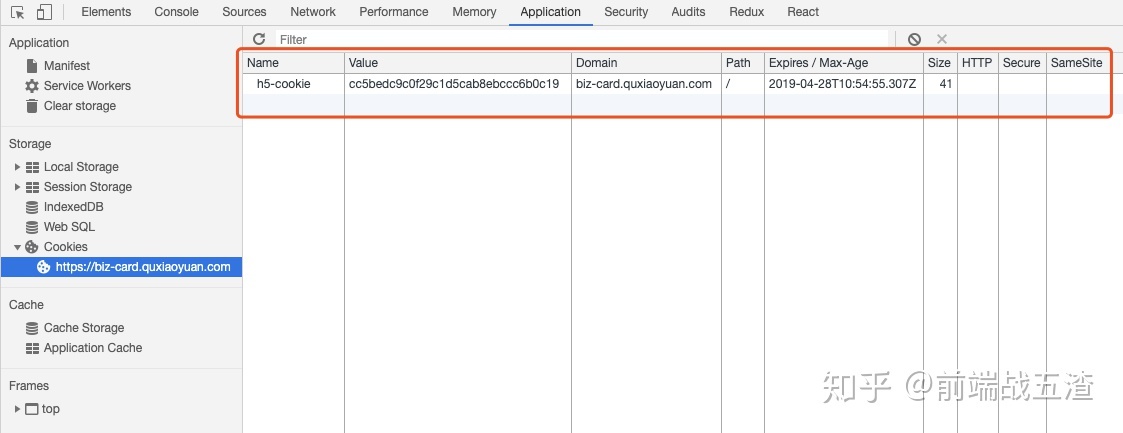Activate the inspect element picker icon
The width and height of the screenshot is (1123, 433).
[18, 12]
